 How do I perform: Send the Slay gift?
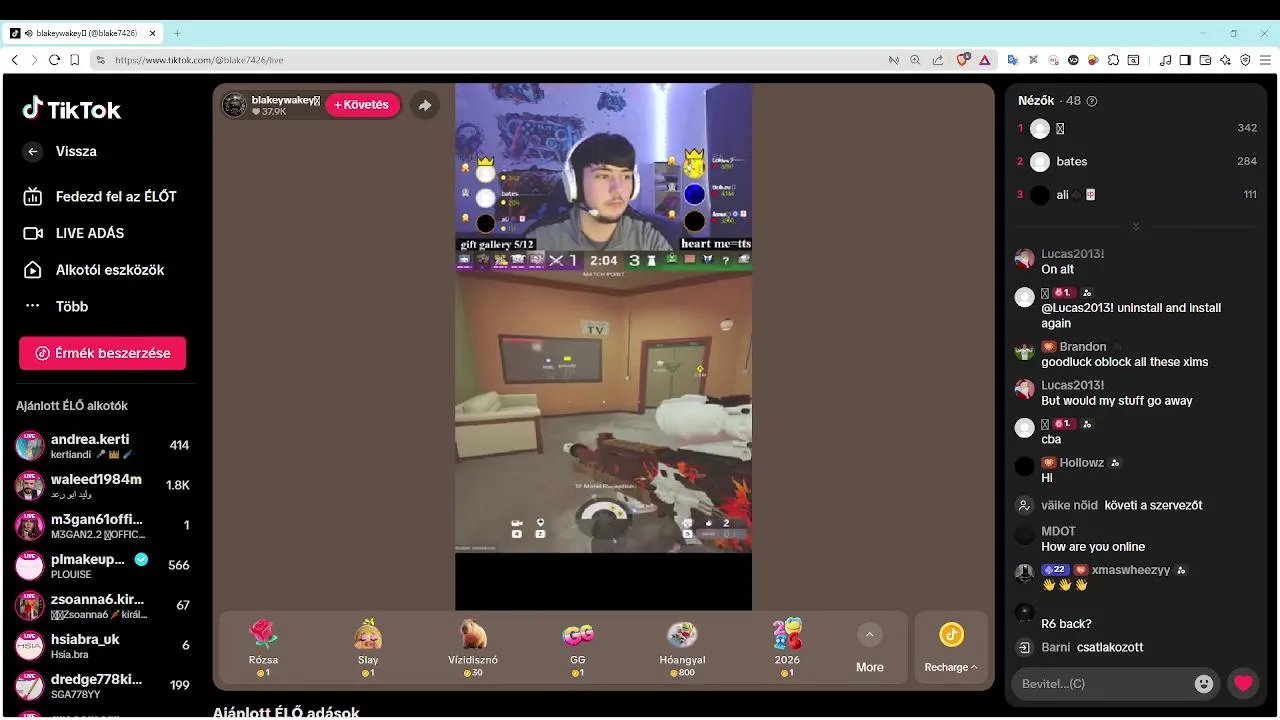click(x=368, y=648)
